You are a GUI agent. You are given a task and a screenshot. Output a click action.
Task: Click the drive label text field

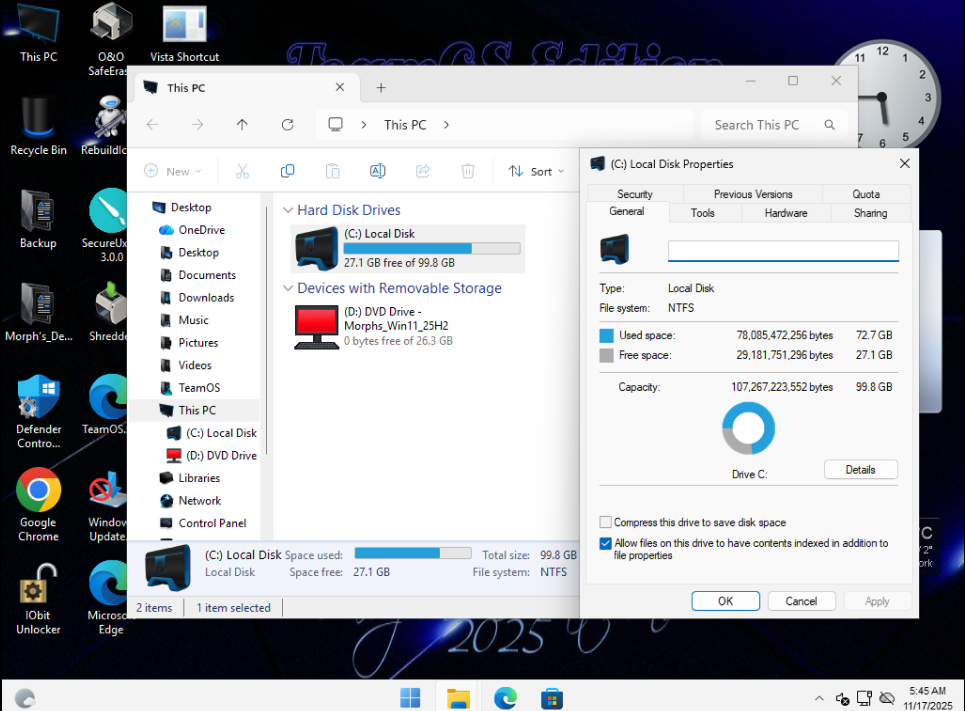783,251
